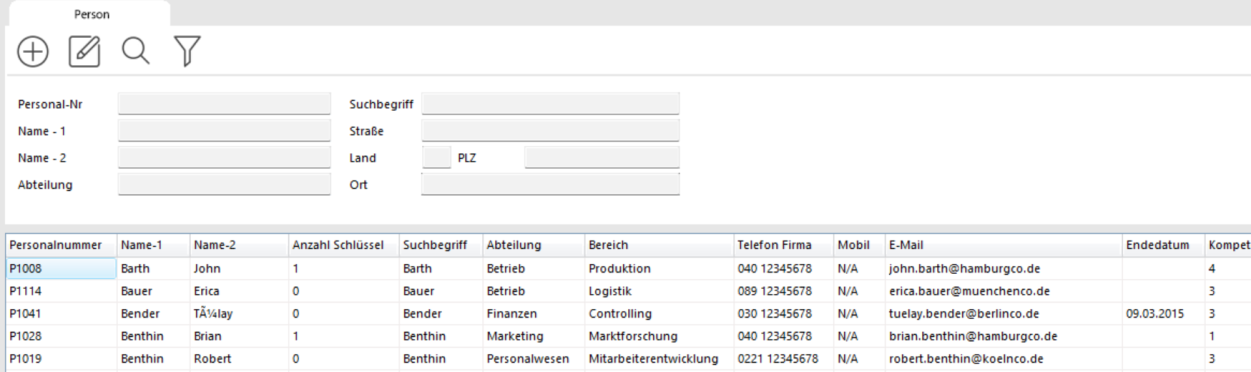The height and width of the screenshot is (372, 1251).
Task: Focus the PLZ input field
Action: [x=602, y=158]
